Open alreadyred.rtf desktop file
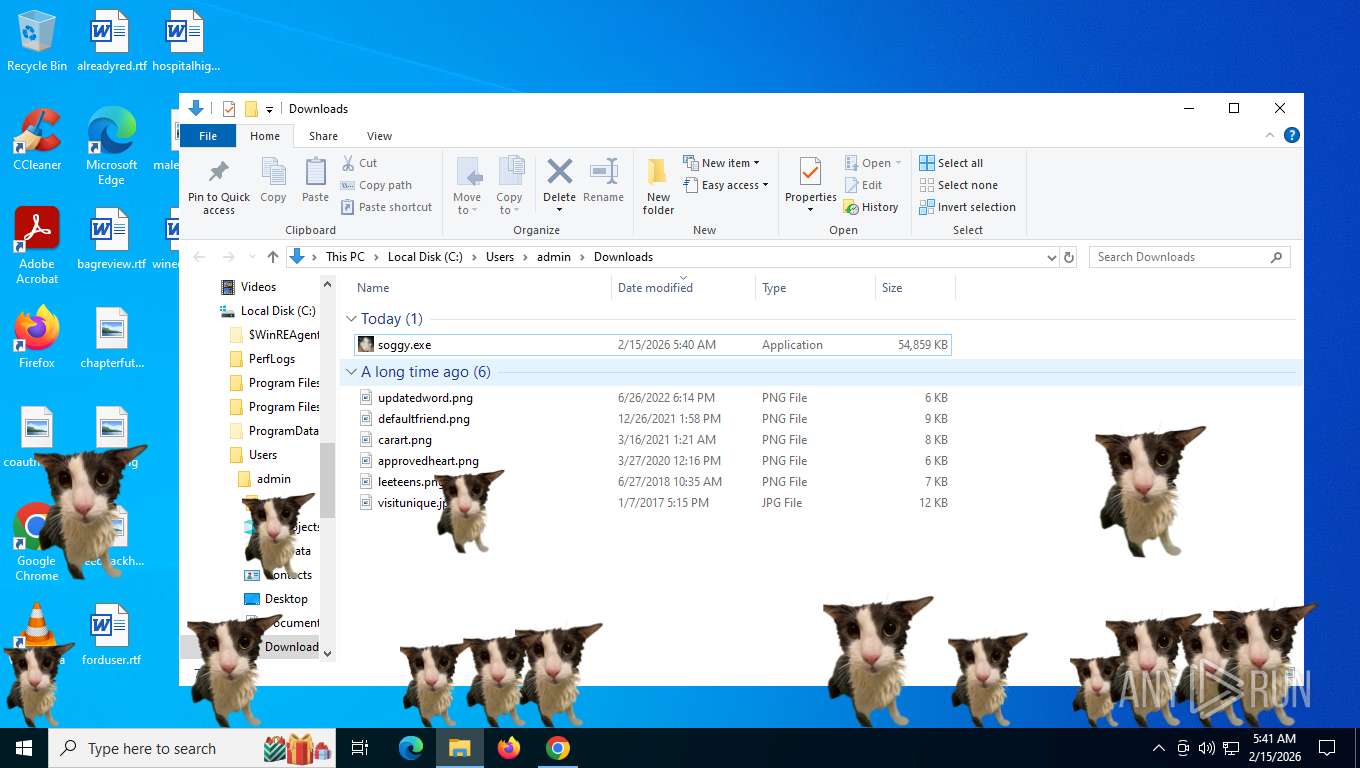 [111, 41]
